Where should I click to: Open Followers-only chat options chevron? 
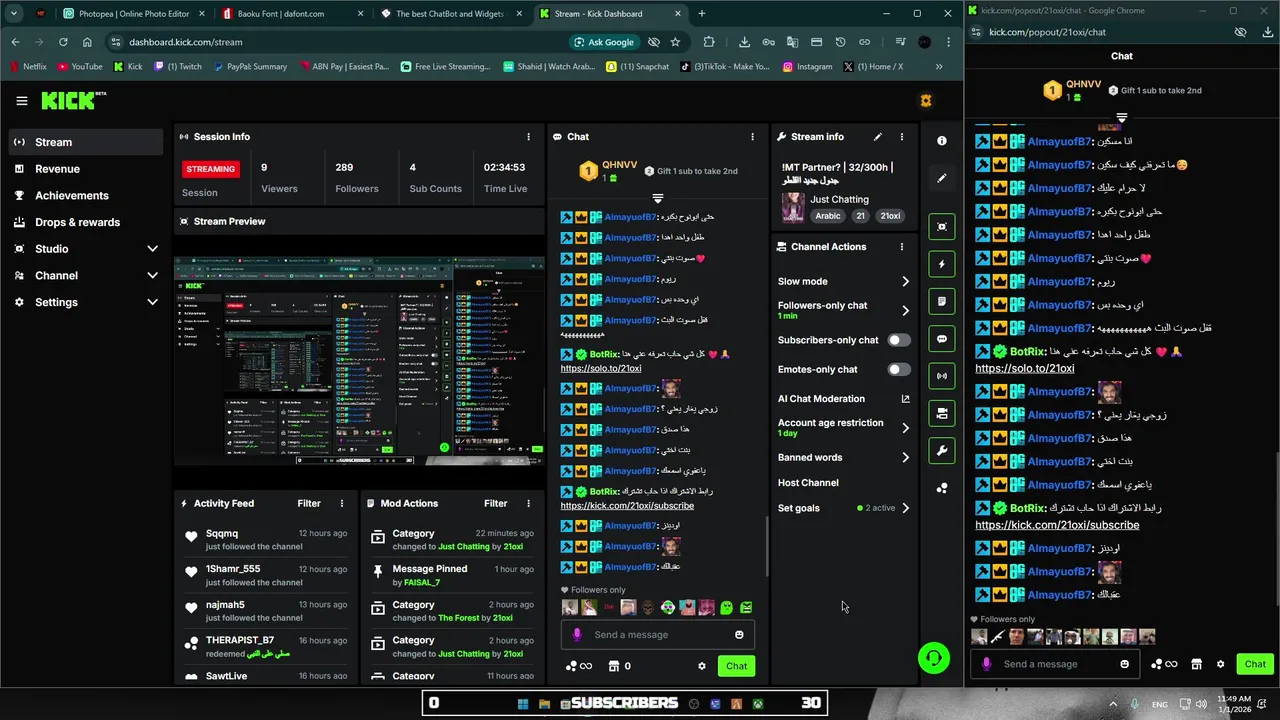pyautogui.click(x=906, y=311)
